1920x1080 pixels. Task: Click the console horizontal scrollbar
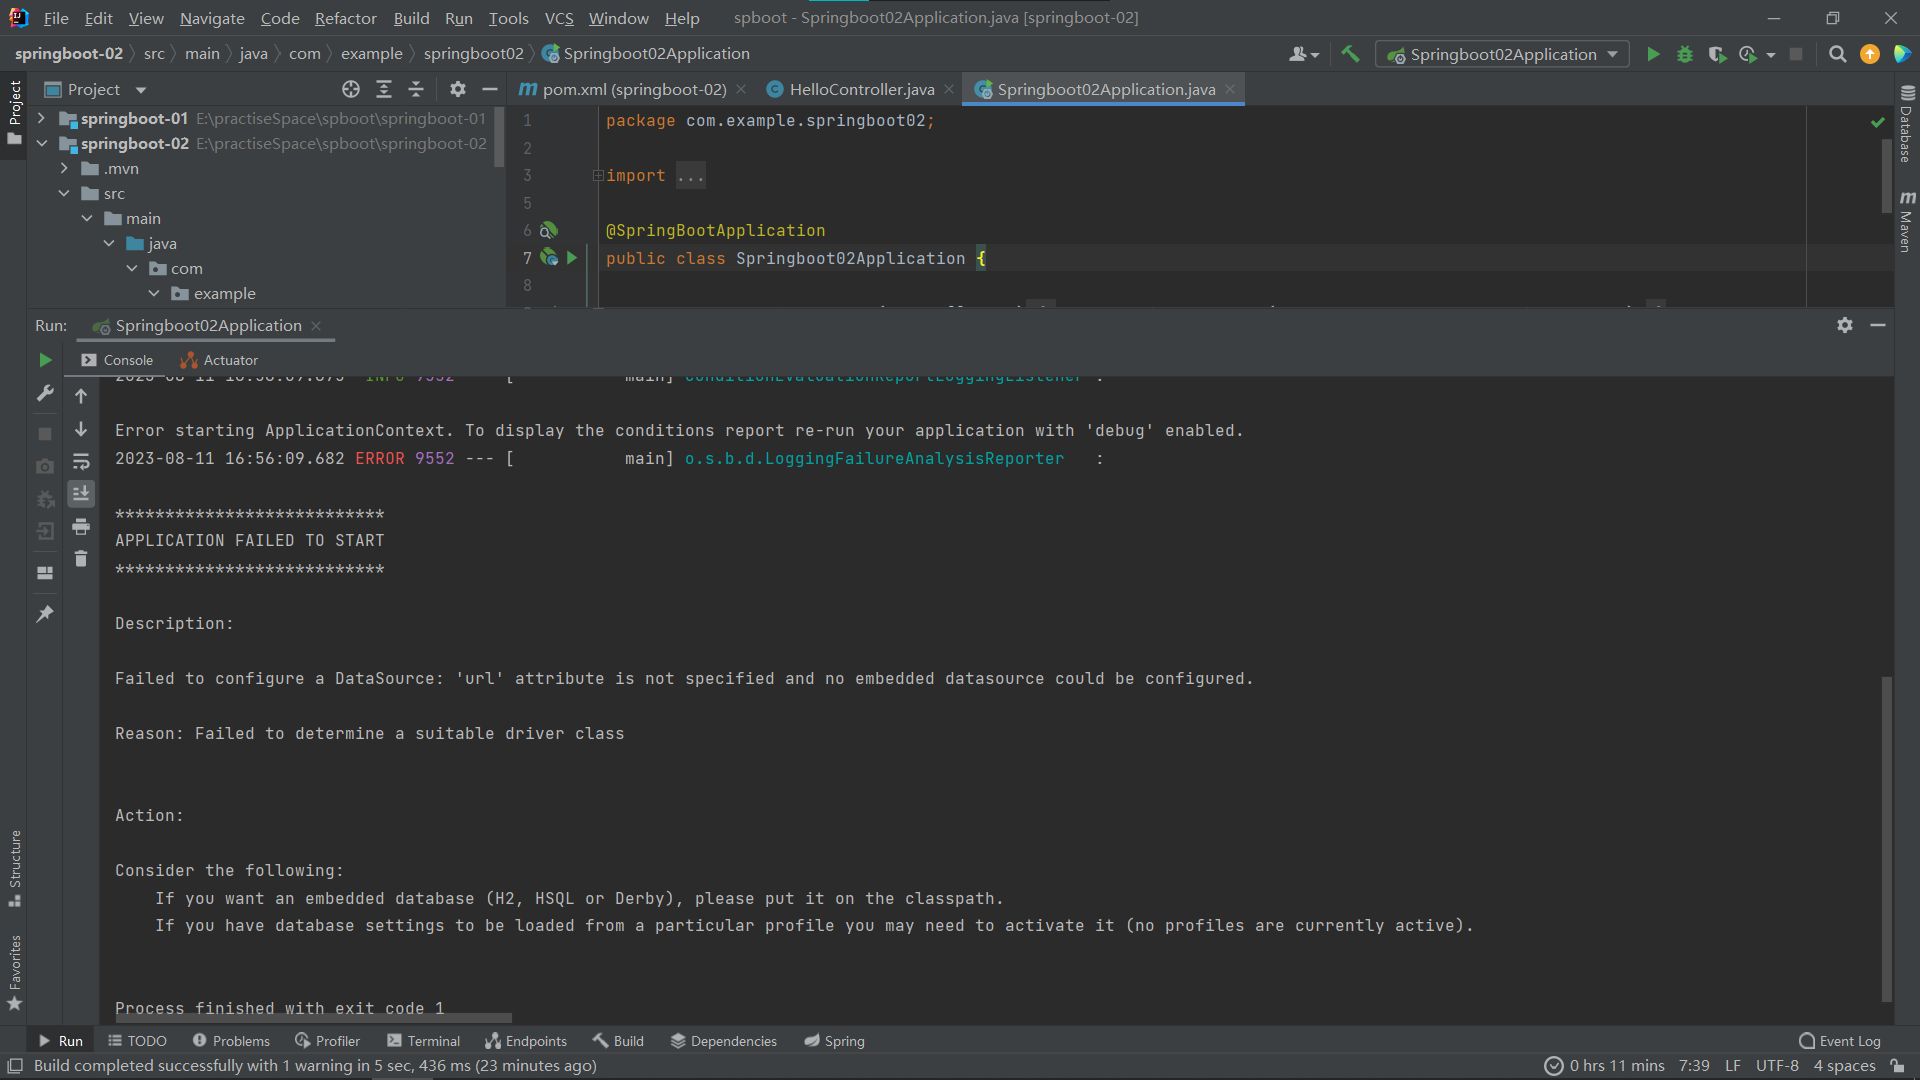tap(313, 1017)
